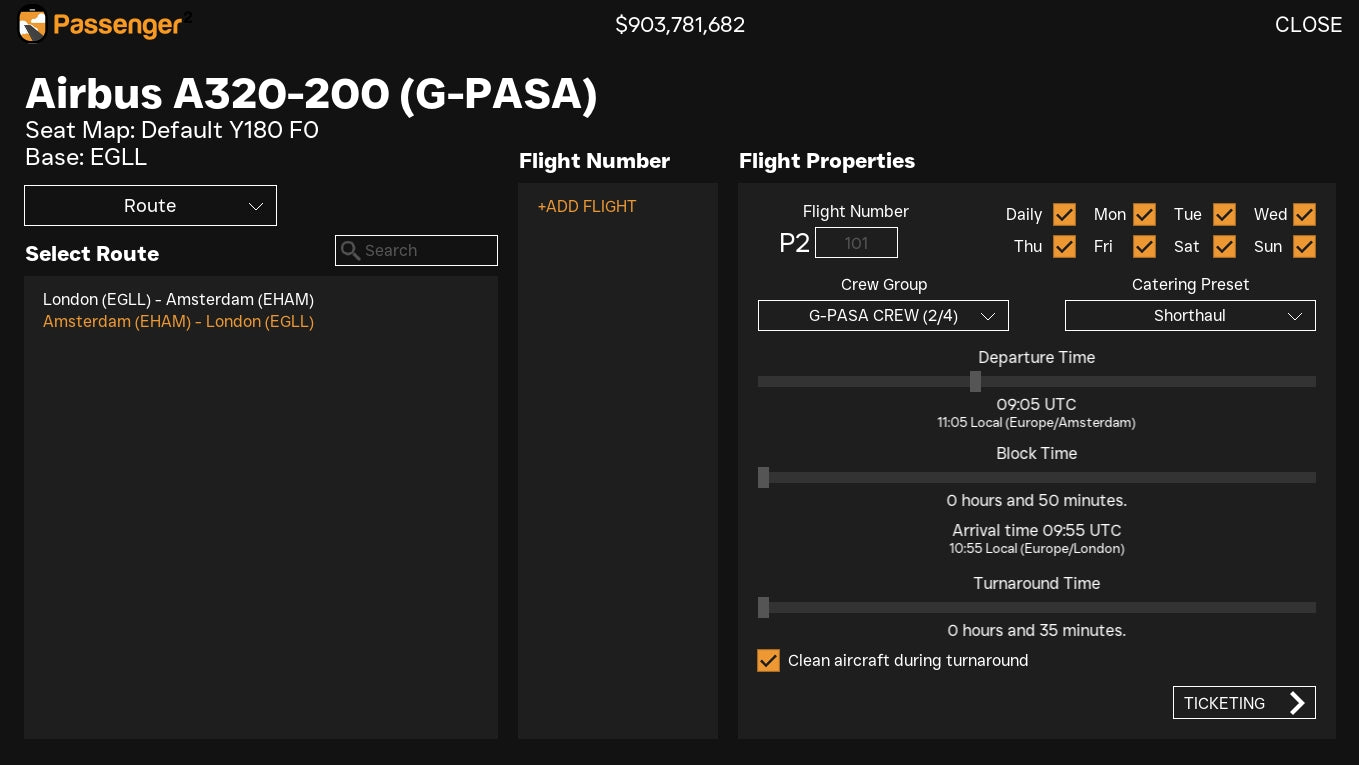
Task: Select London (EGLL) - Amsterdam (EHAM) route
Action: pyautogui.click(x=178, y=300)
